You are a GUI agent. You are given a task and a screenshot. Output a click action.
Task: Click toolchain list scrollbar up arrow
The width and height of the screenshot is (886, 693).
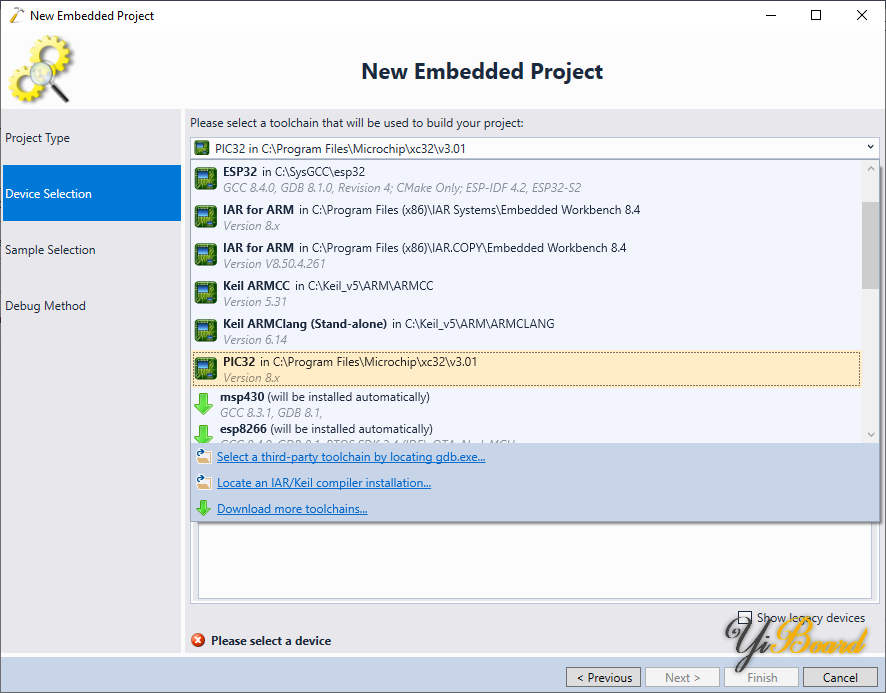point(871,168)
